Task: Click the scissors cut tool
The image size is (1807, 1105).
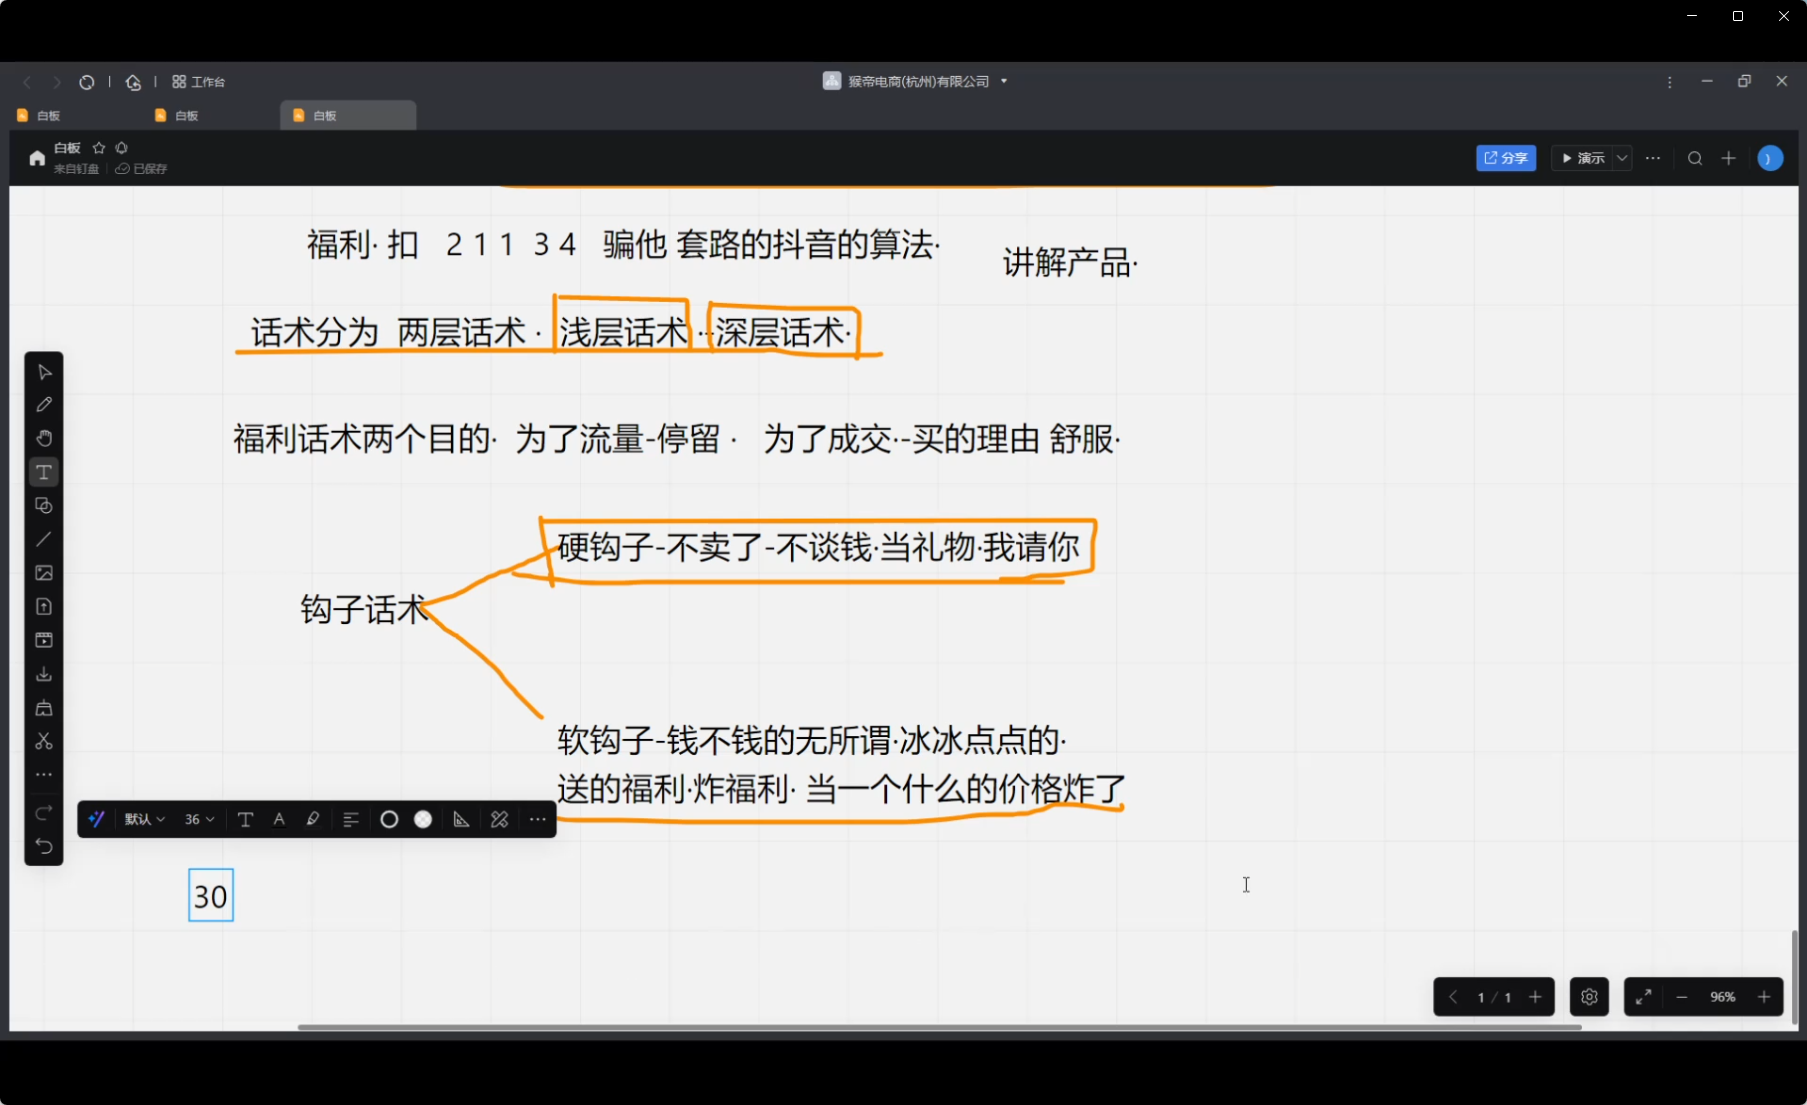Action: point(44,741)
